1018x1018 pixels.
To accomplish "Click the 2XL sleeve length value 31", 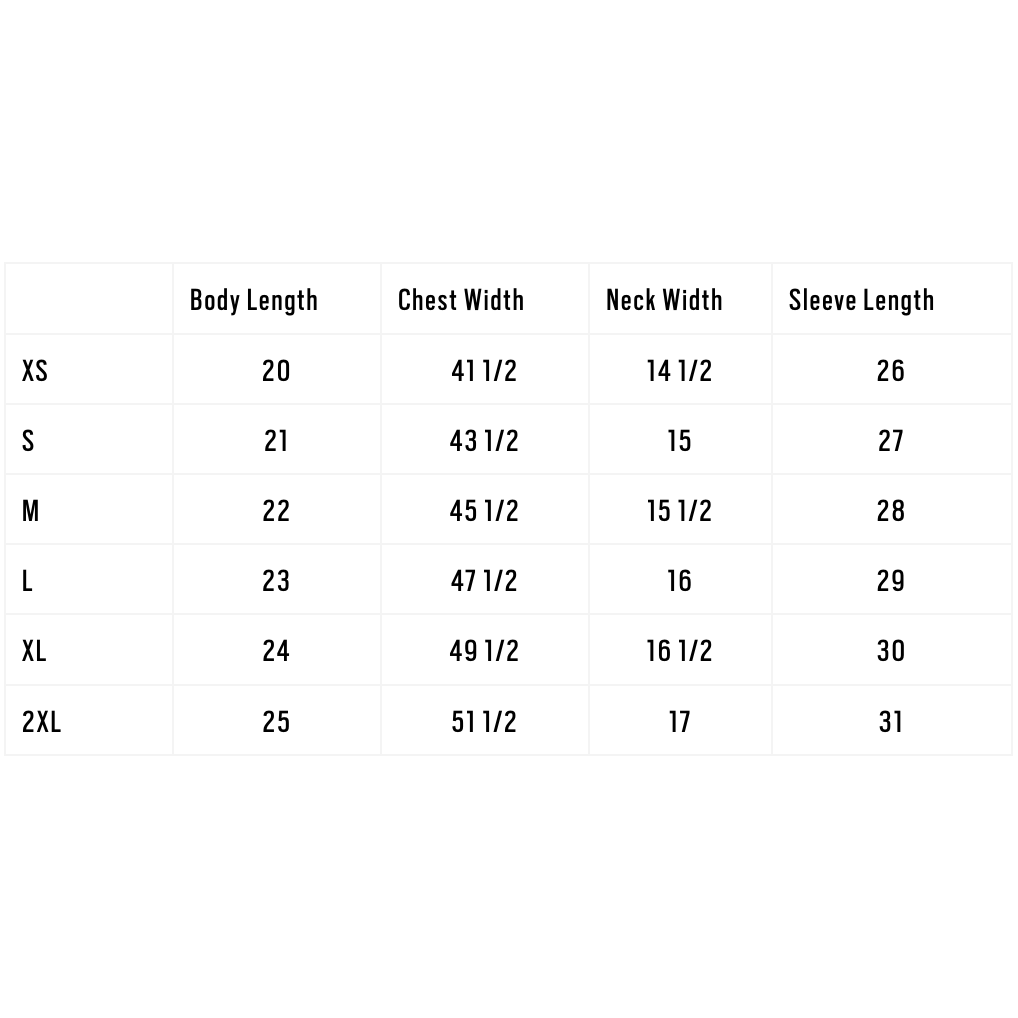I will click(891, 721).
